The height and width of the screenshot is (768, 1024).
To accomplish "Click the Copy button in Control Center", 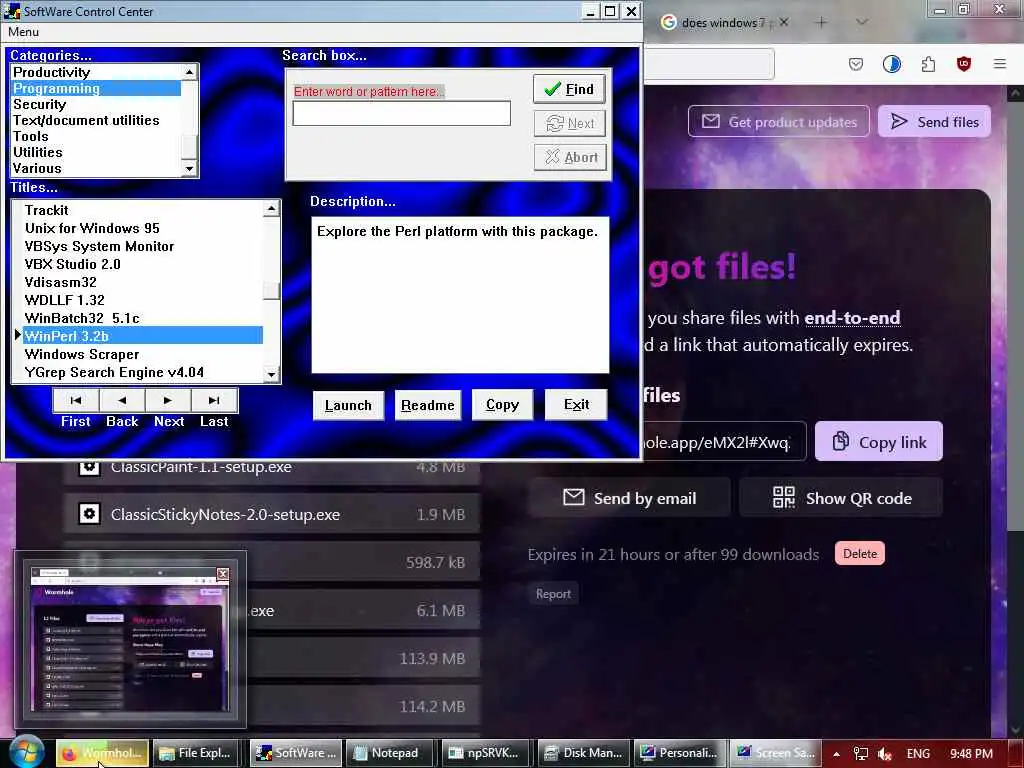I will pos(502,405).
